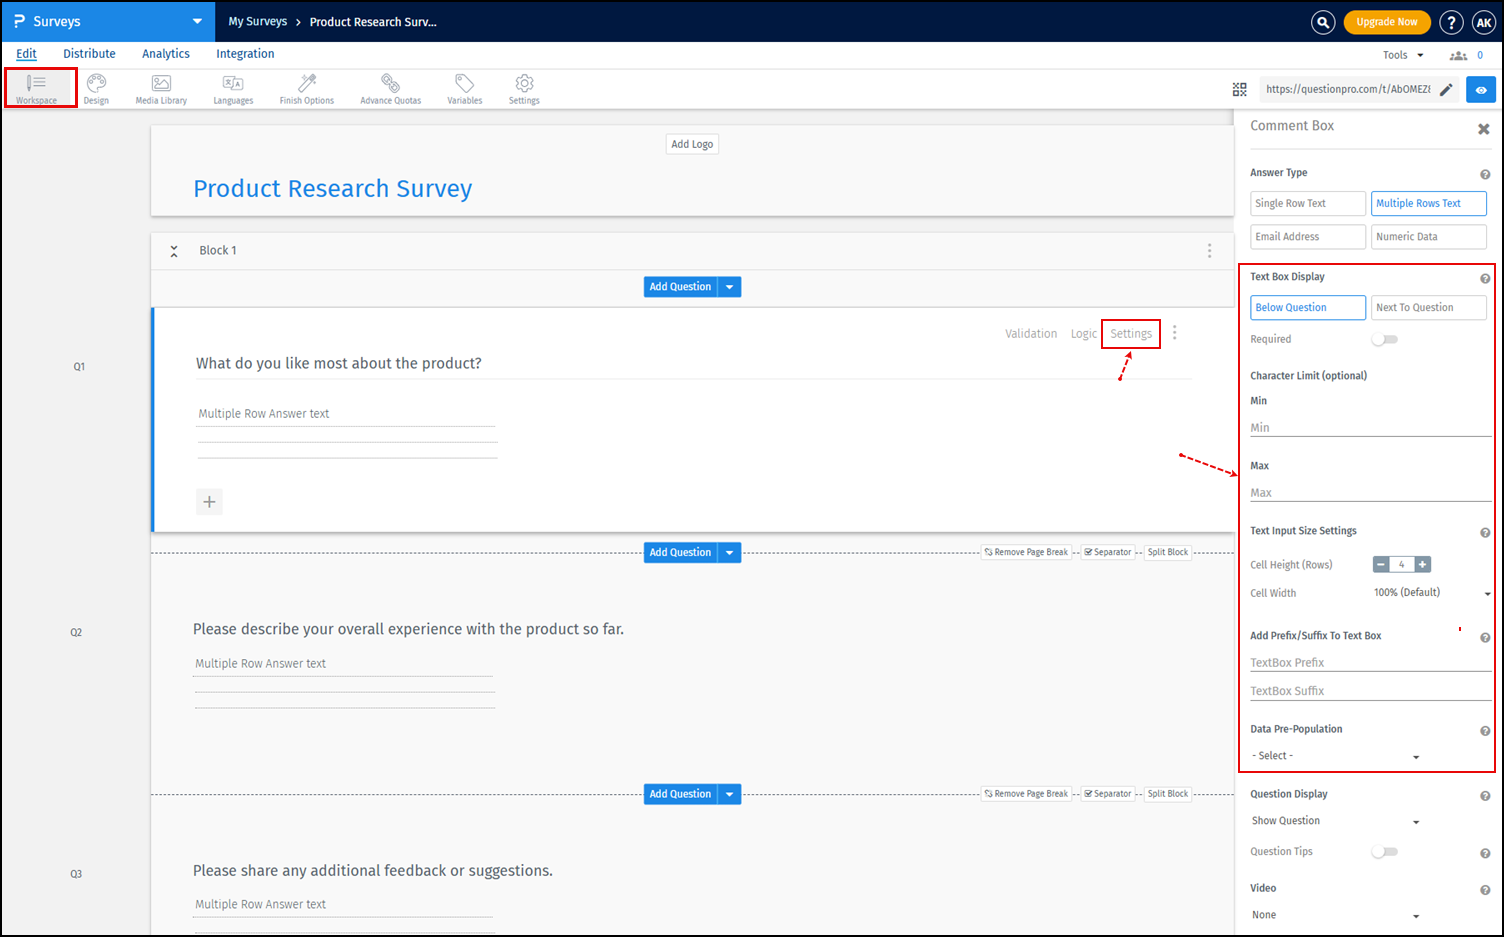1504x937 pixels.
Task: Expand the Add Question dropdown arrow
Action: 731,286
